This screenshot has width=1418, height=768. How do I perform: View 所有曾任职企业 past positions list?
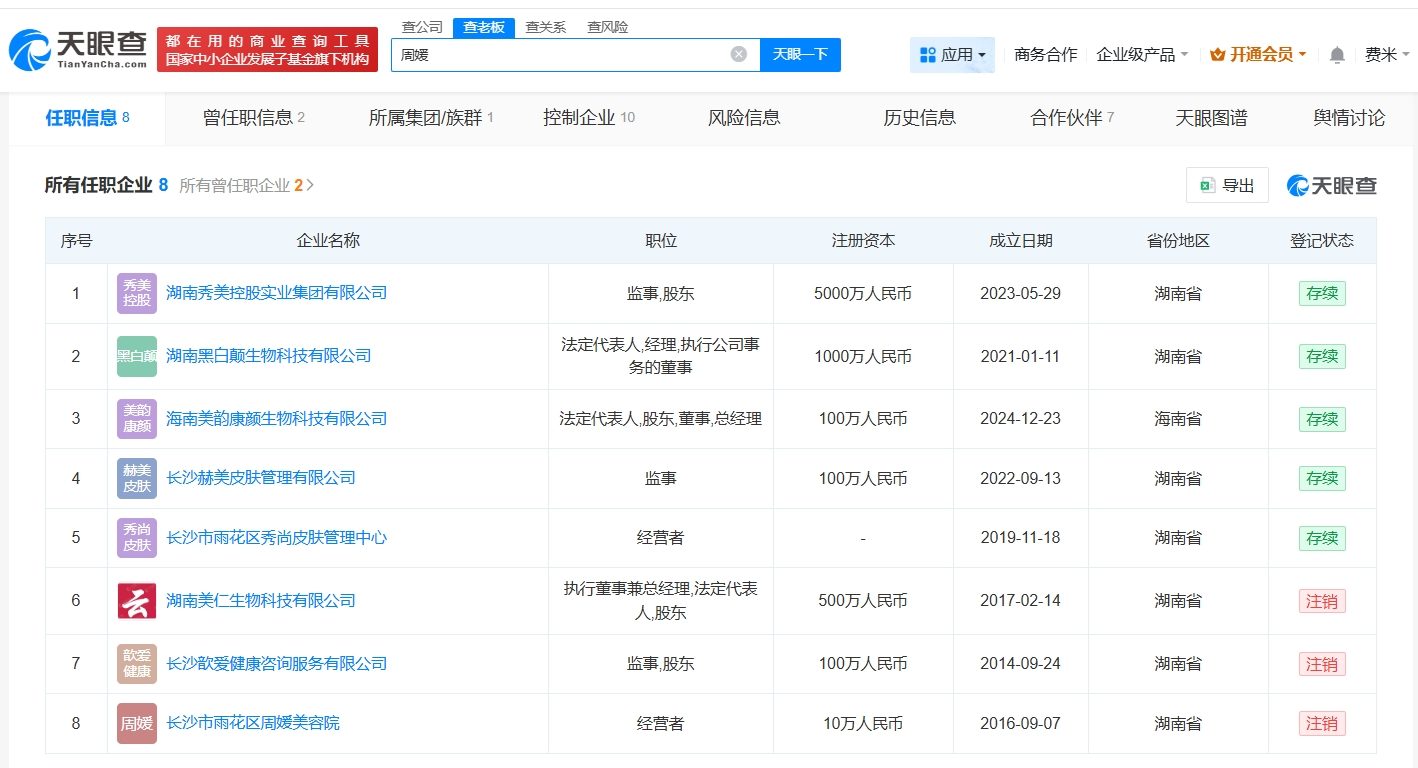coord(246,186)
